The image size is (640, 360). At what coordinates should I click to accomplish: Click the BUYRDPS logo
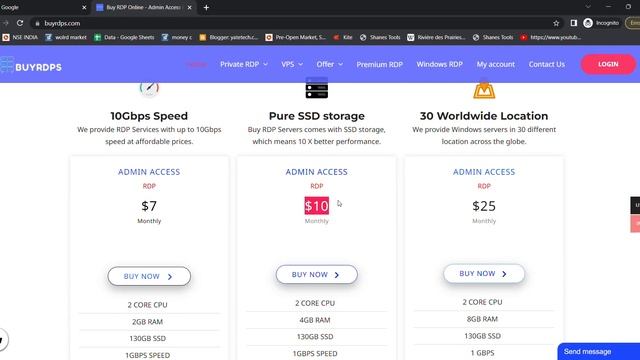coord(31,65)
